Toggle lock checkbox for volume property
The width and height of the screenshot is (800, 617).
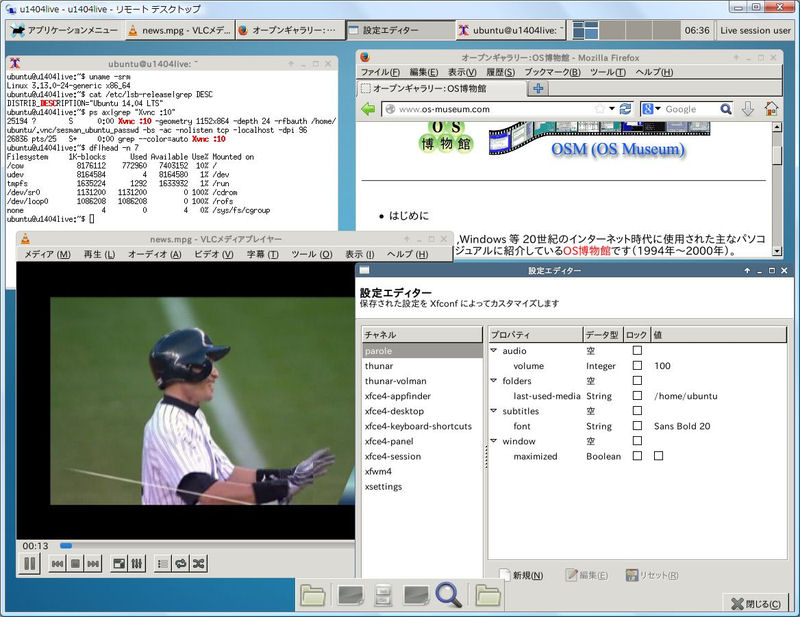pyautogui.click(x=637, y=365)
